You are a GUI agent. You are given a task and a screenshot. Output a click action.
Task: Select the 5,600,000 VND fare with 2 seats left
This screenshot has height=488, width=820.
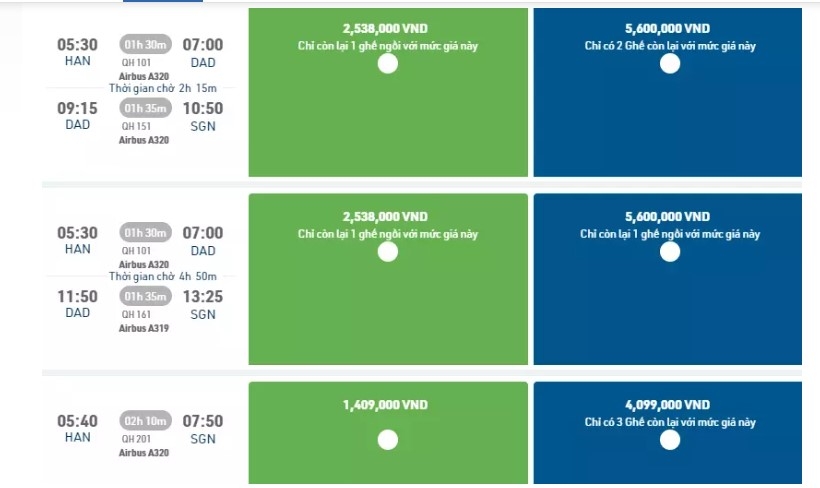(x=670, y=64)
